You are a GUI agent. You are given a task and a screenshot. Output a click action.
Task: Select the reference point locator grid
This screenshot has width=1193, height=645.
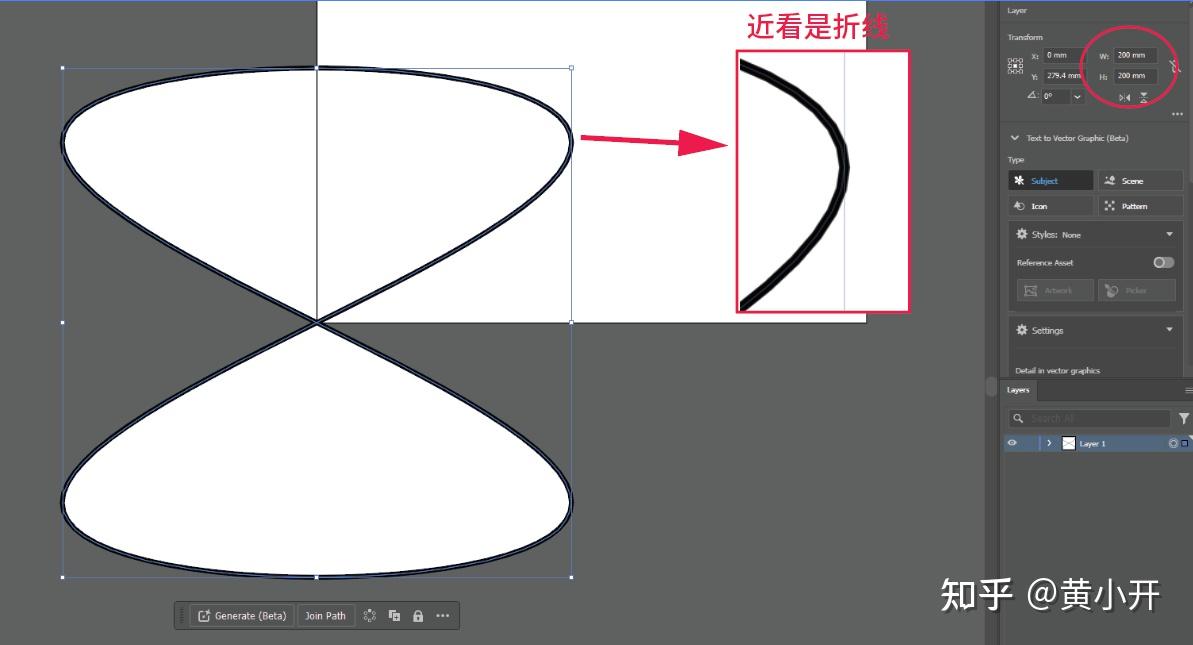pyautogui.click(x=1016, y=66)
